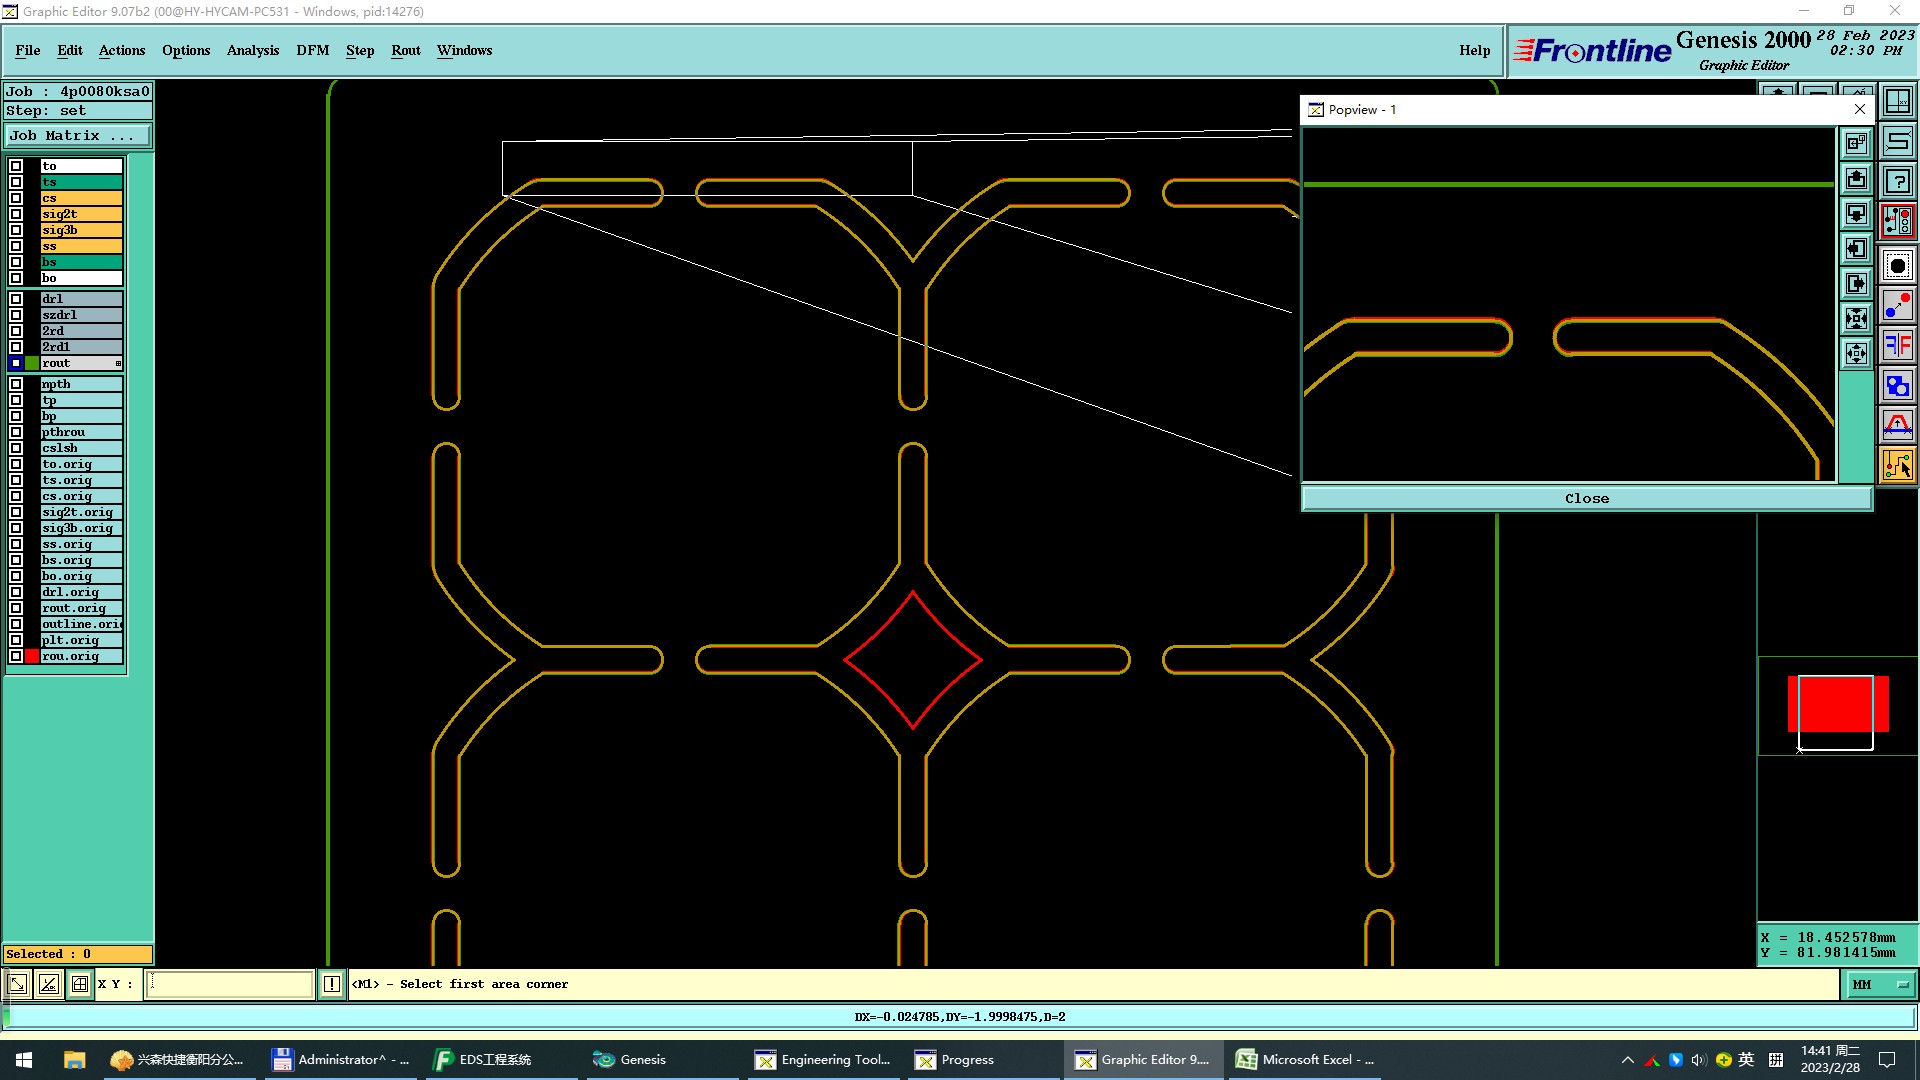Open the Job Matrix button menu
1920x1080 pixels.
point(78,136)
